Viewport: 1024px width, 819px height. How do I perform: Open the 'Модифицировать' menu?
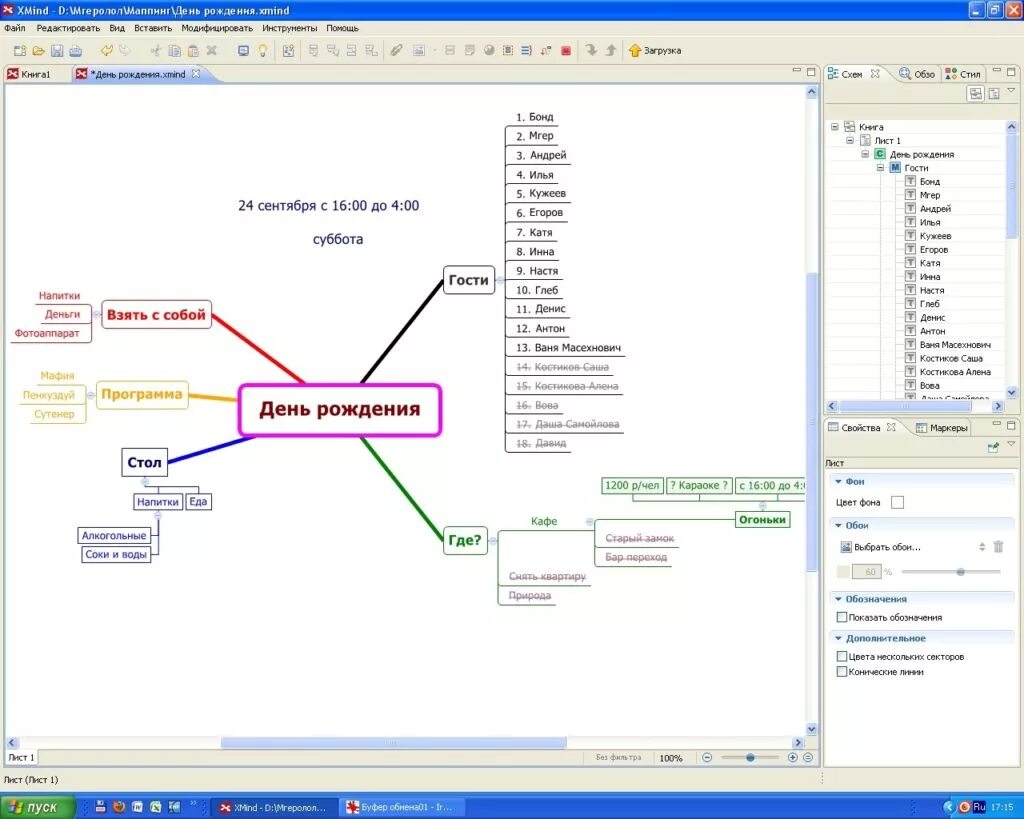pos(217,28)
